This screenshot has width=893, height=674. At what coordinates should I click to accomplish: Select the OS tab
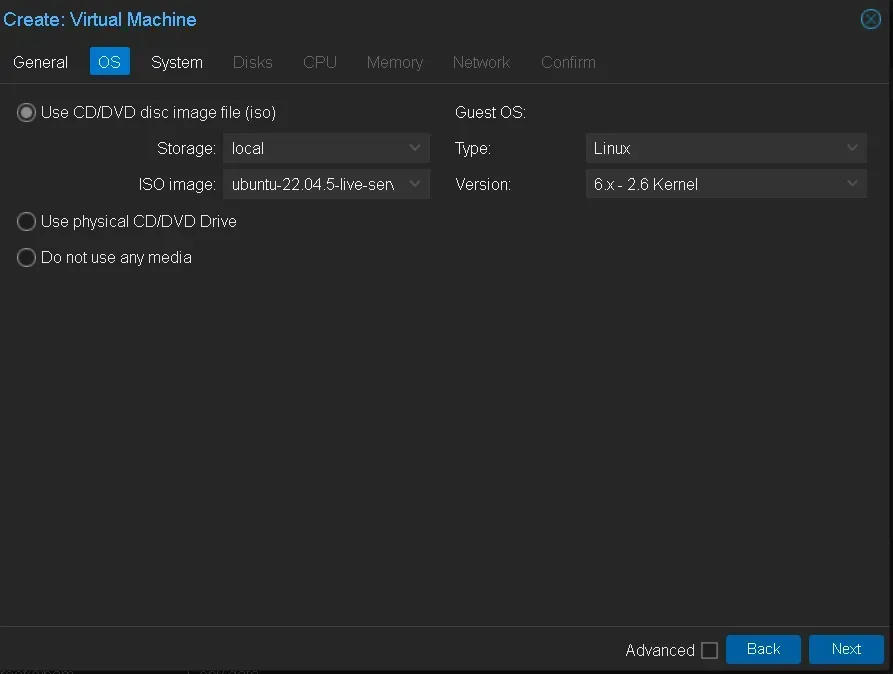109,62
